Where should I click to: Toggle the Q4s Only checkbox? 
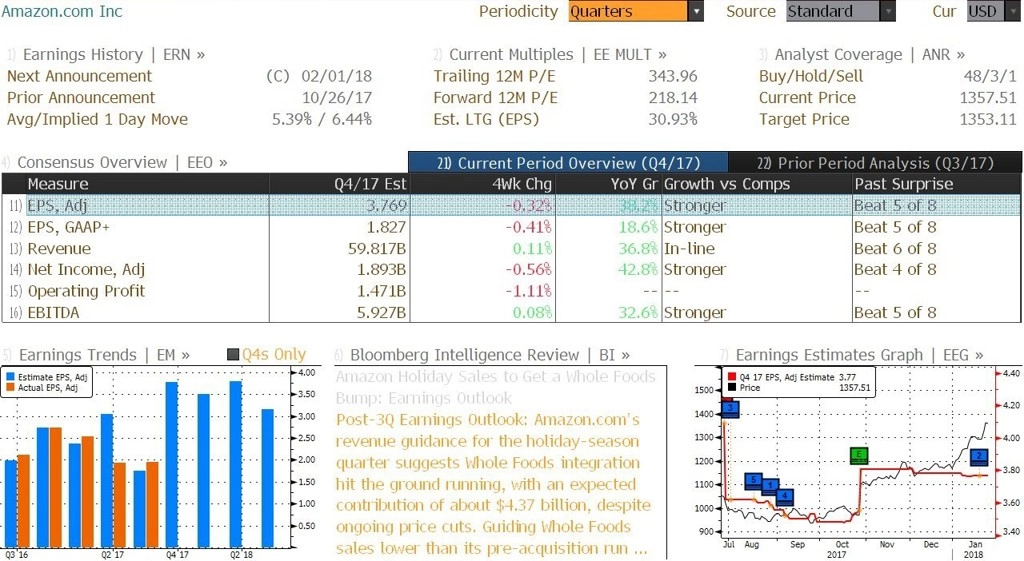tap(233, 355)
